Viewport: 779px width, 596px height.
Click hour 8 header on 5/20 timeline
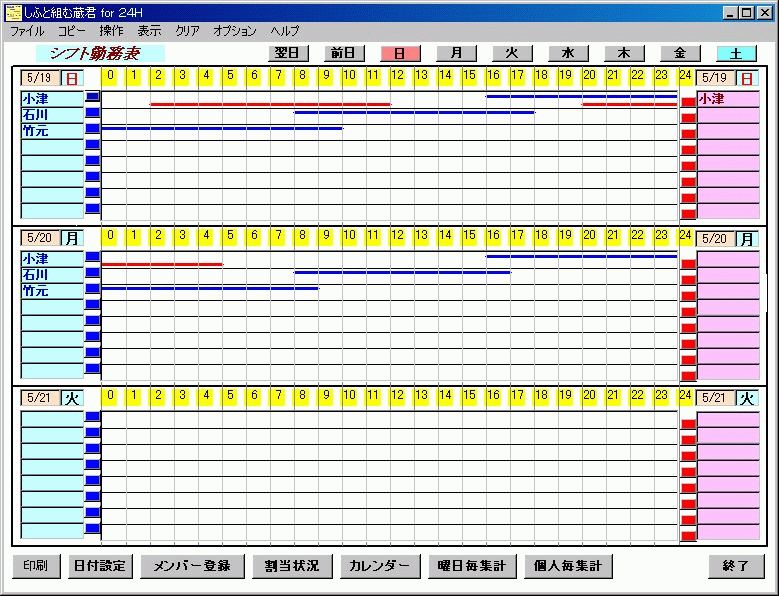pyautogui.click(x=302, y=235)
